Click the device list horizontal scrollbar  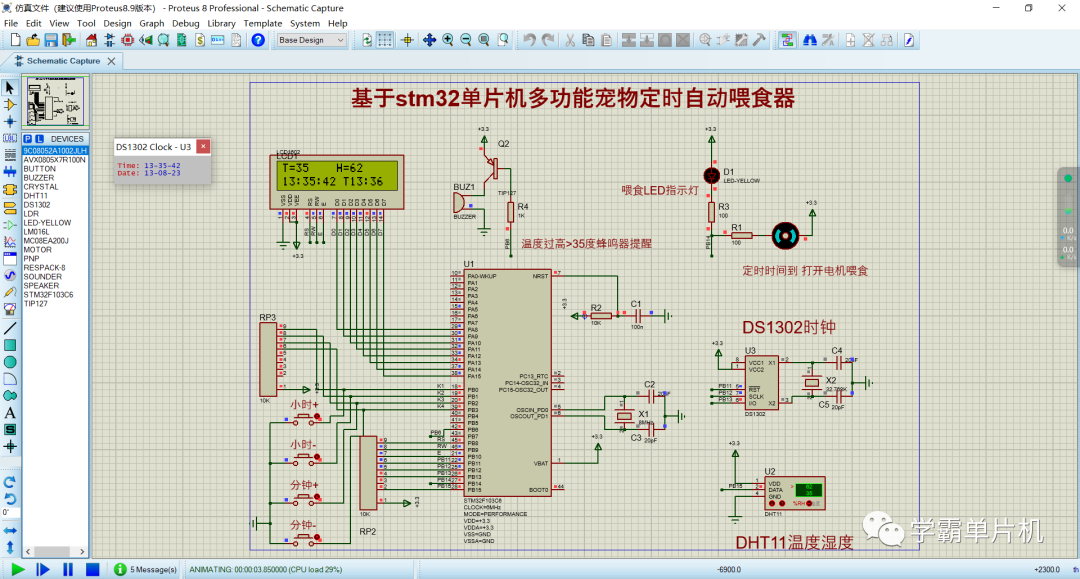(55, 551)
